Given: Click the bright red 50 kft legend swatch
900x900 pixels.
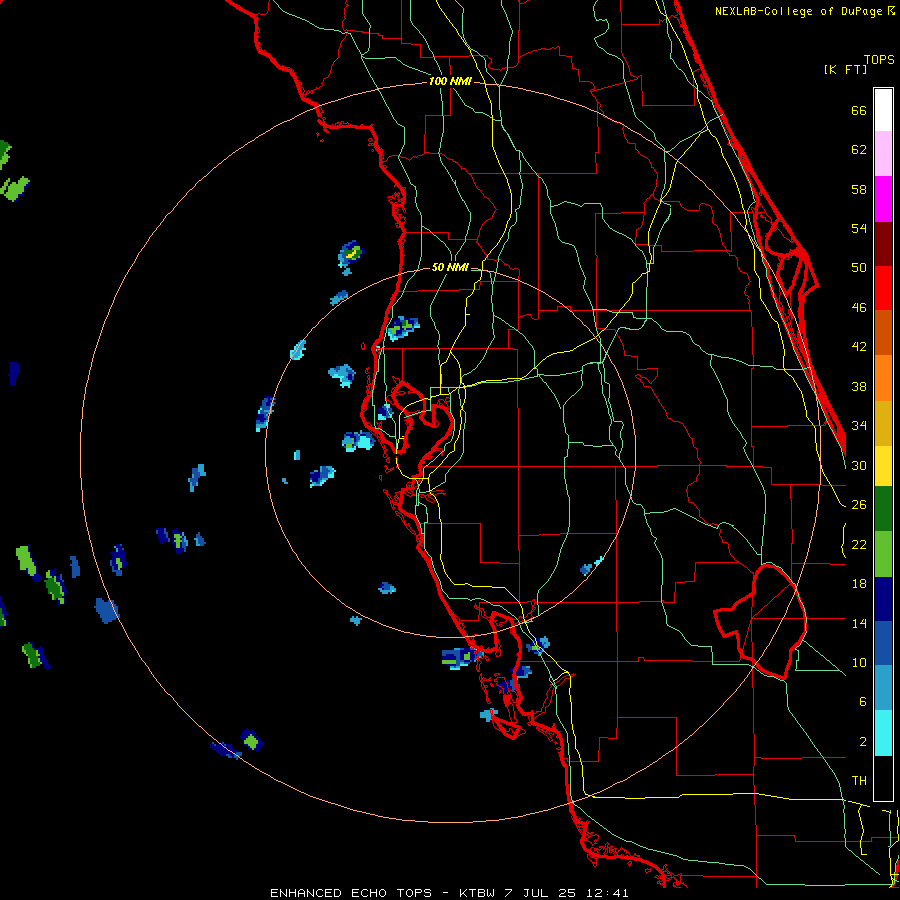Looking at the screenshot, I should coord(883,288).
